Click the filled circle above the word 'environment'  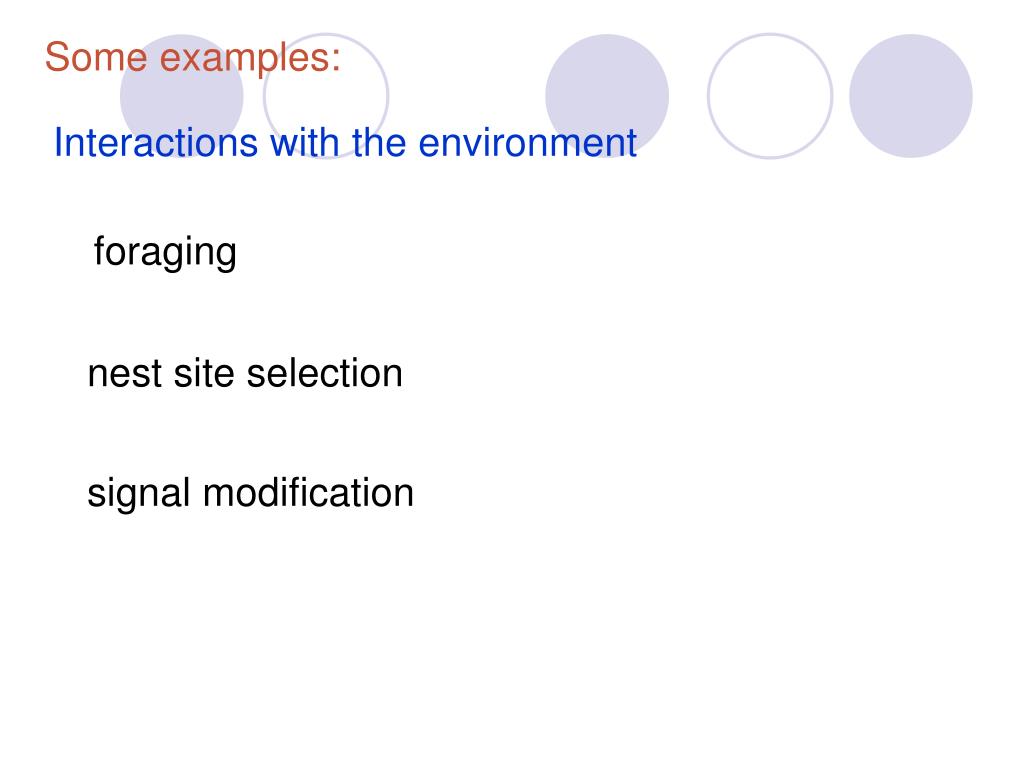tap(607, 96)
